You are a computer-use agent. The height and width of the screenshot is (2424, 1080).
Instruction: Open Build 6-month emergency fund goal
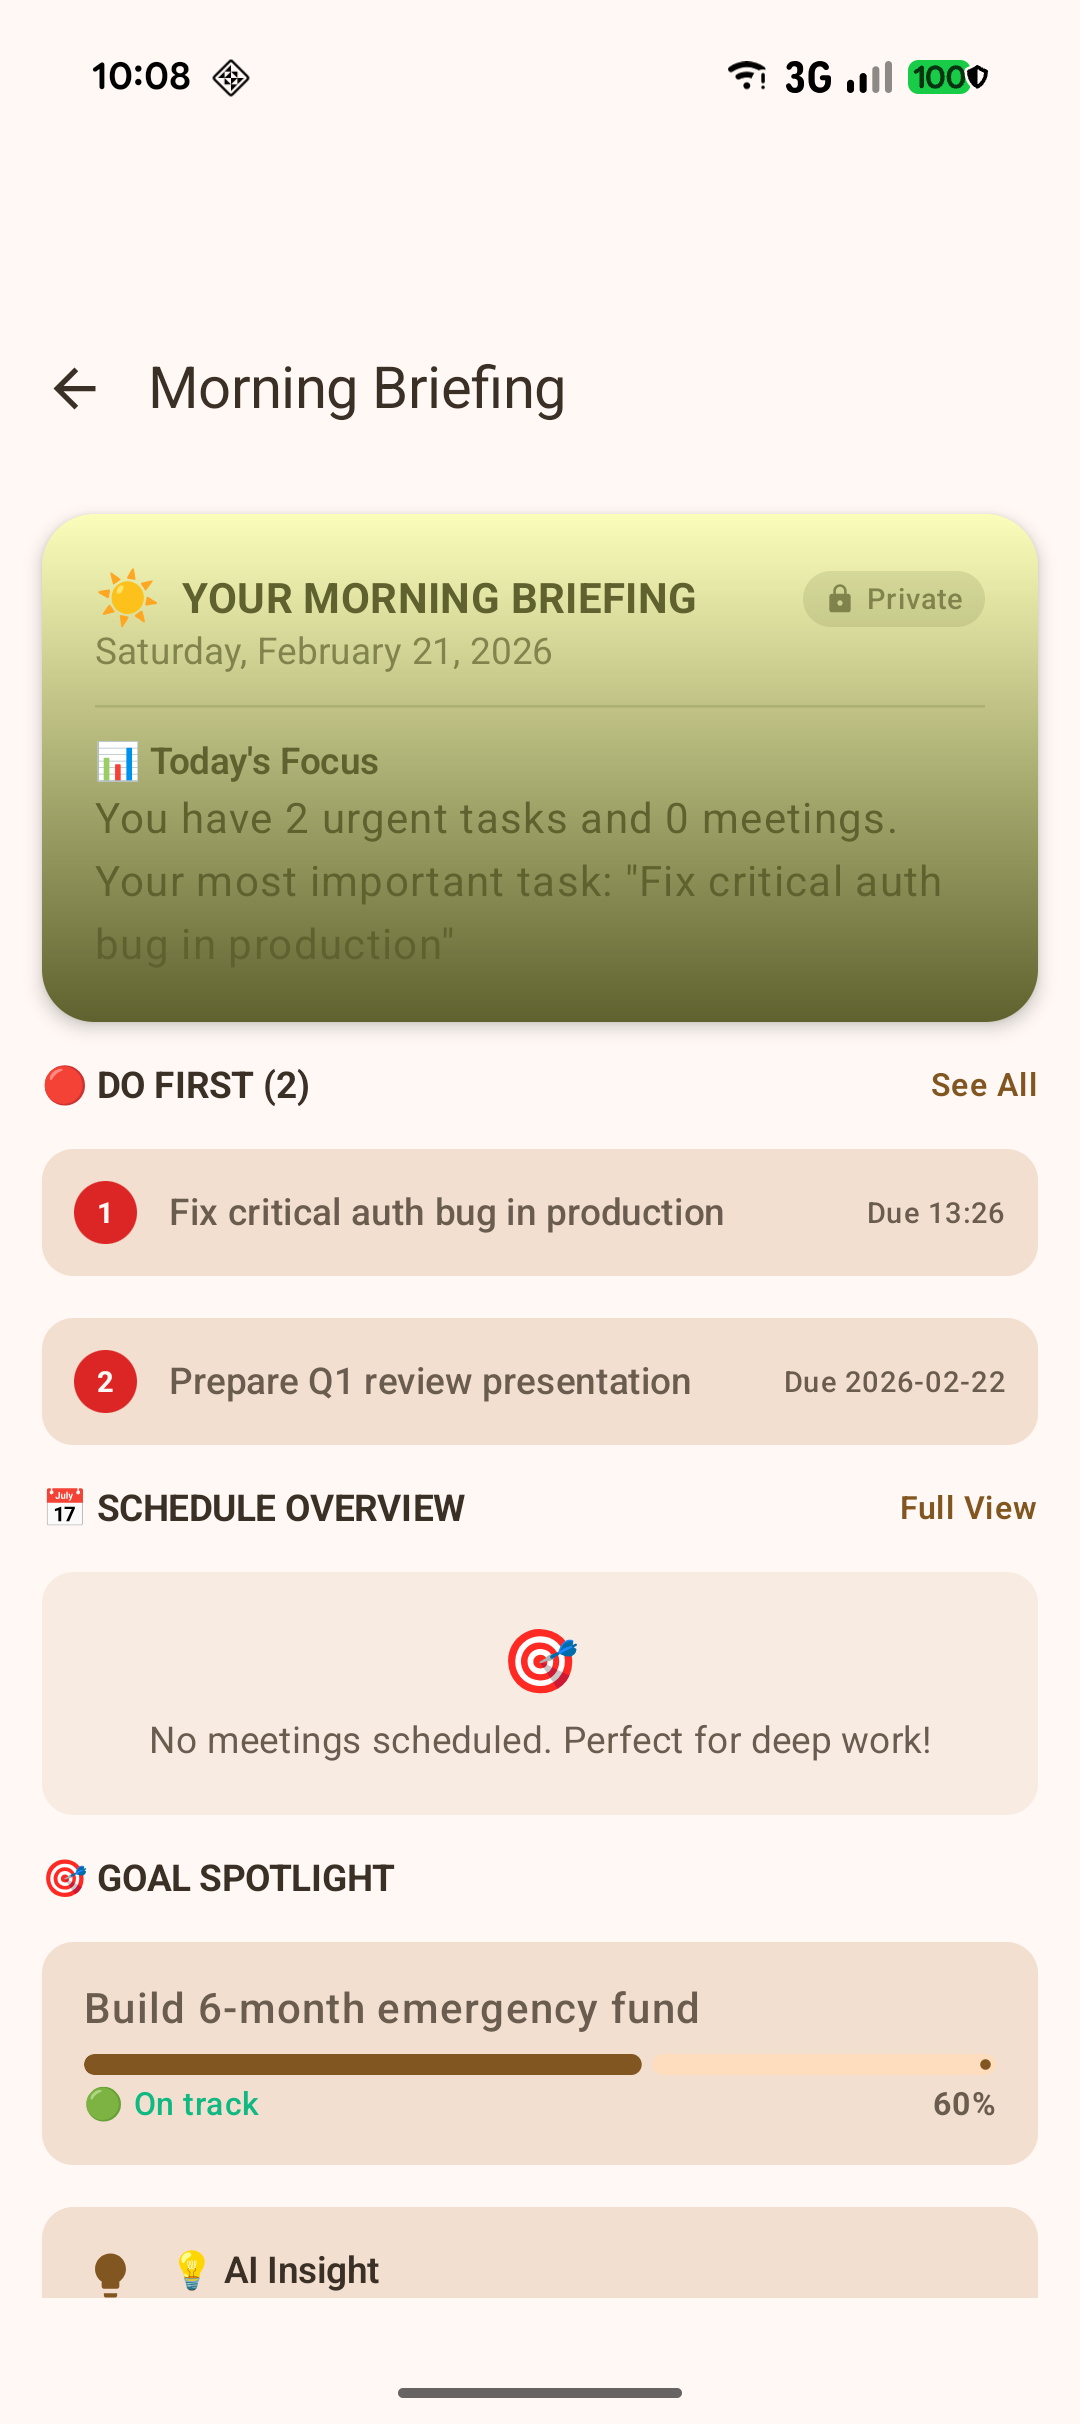392,2009
